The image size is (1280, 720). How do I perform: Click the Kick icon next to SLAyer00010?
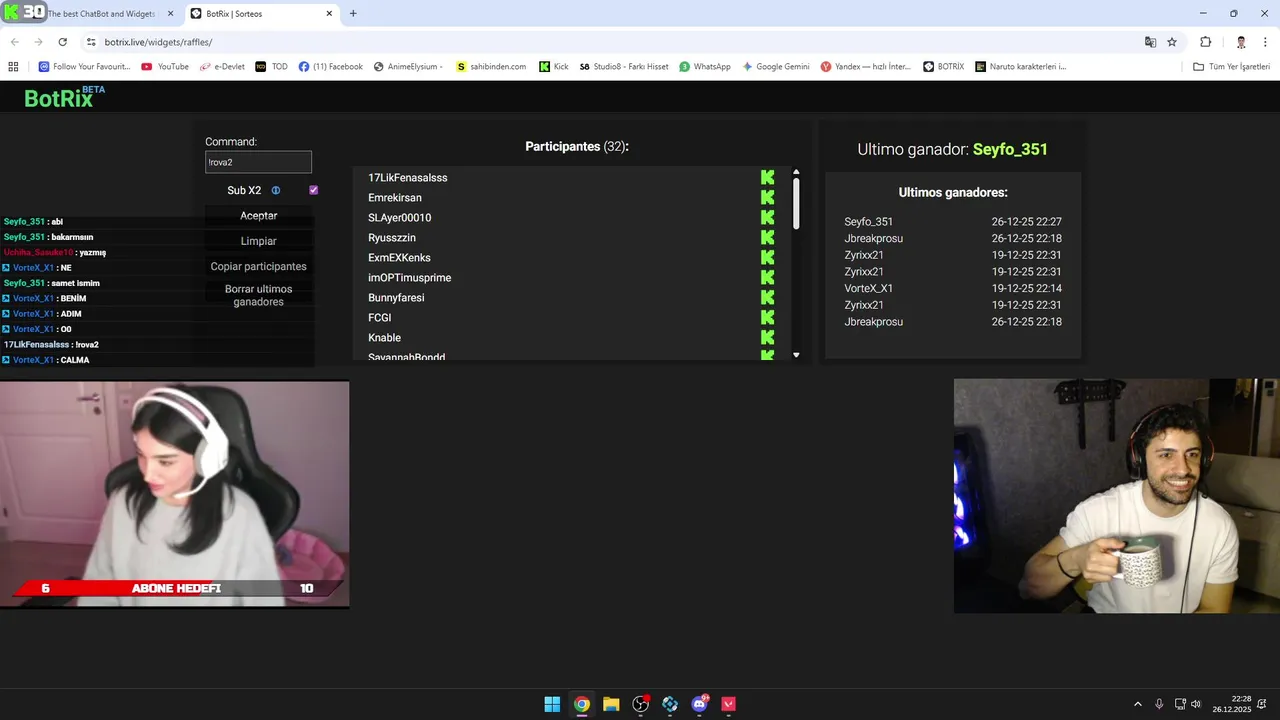(767, 217)
